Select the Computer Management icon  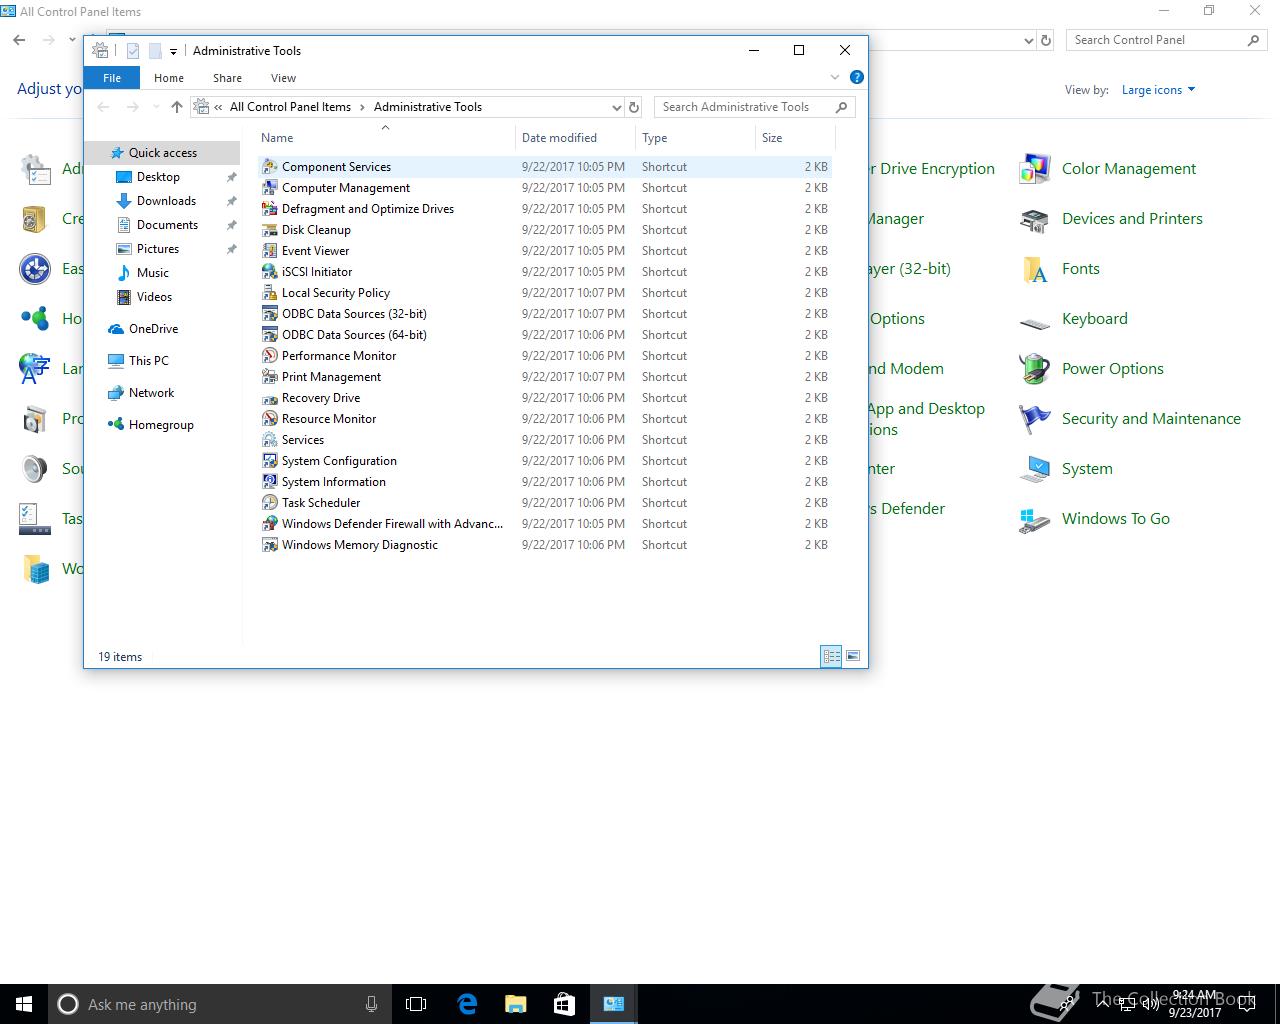(269, 188)
